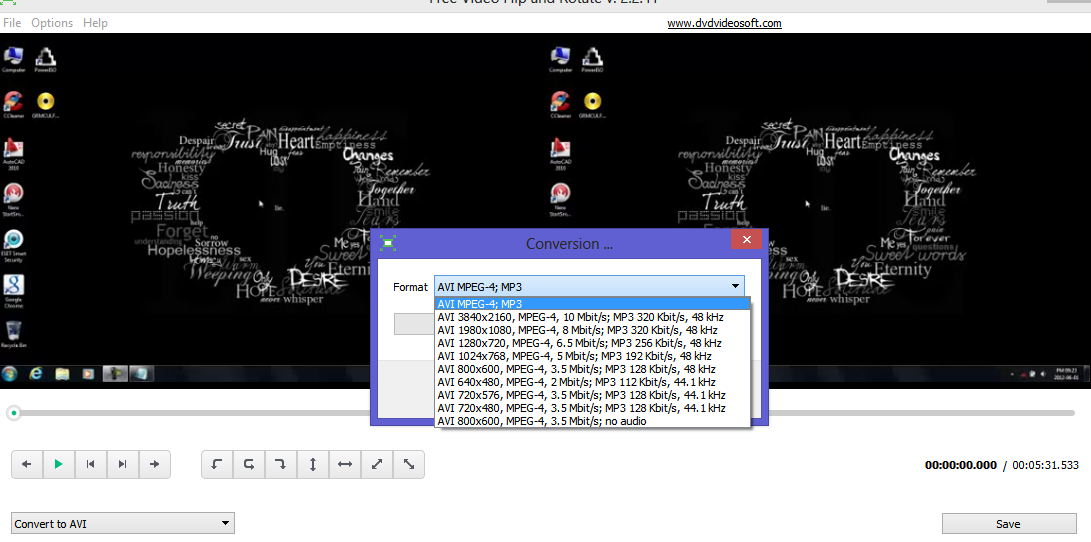This screenshot has height=542, width=1091.
Task: Open the File menu
Action: coord(12,23)
